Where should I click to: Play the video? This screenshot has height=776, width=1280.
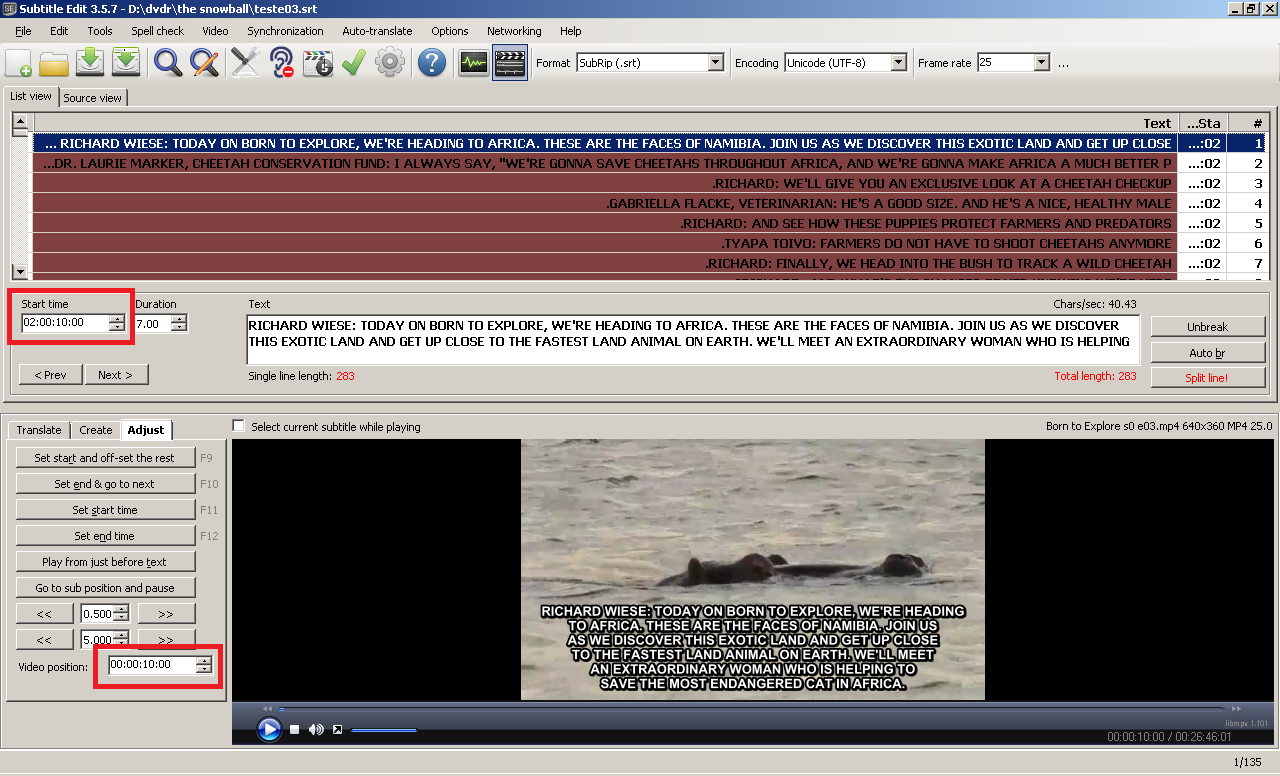pos(269,730)
